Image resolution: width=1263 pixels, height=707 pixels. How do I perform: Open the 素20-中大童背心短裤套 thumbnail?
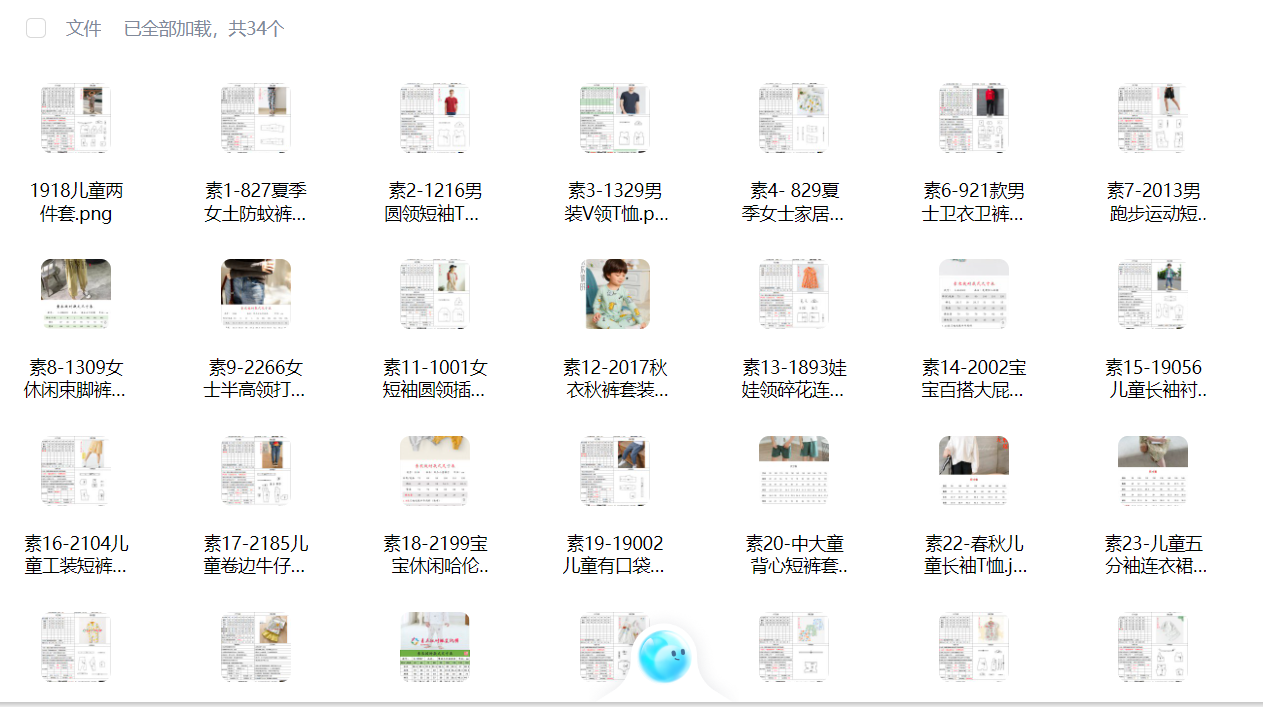[x=794, y=471]
